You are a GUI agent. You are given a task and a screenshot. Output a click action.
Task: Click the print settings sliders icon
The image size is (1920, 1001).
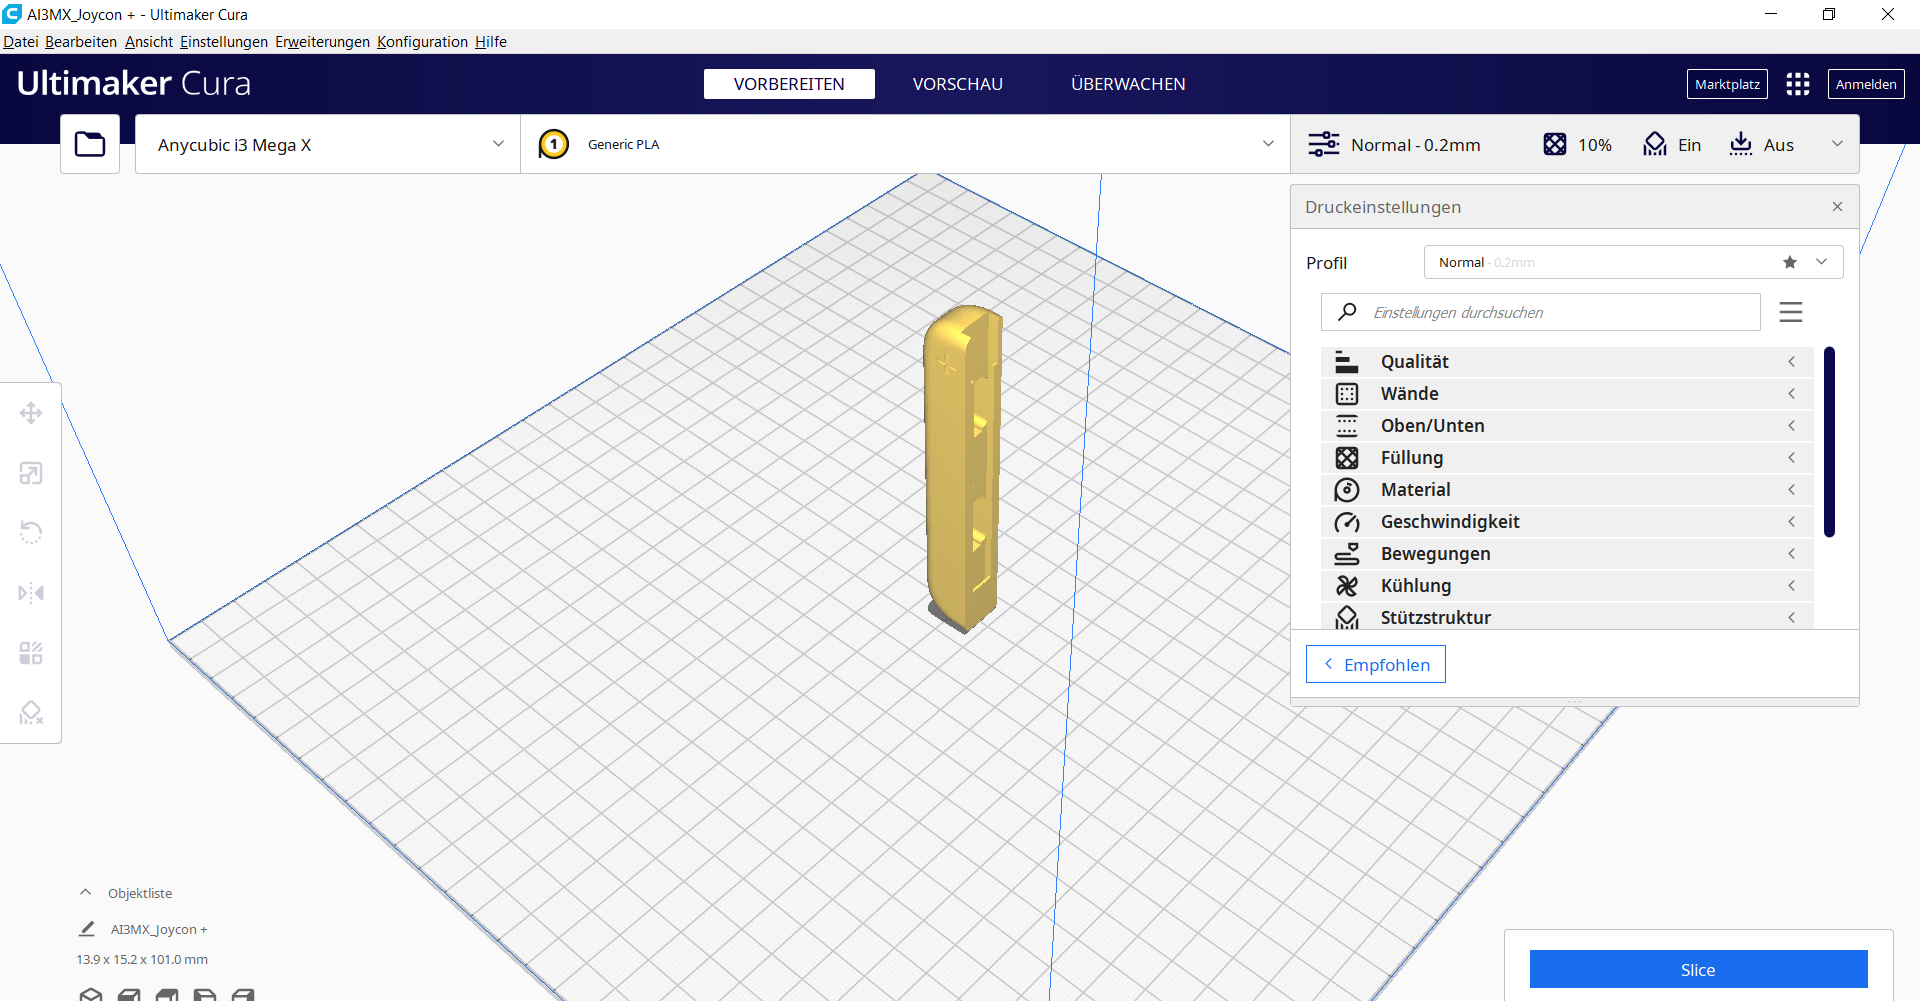click(1323, 144)
